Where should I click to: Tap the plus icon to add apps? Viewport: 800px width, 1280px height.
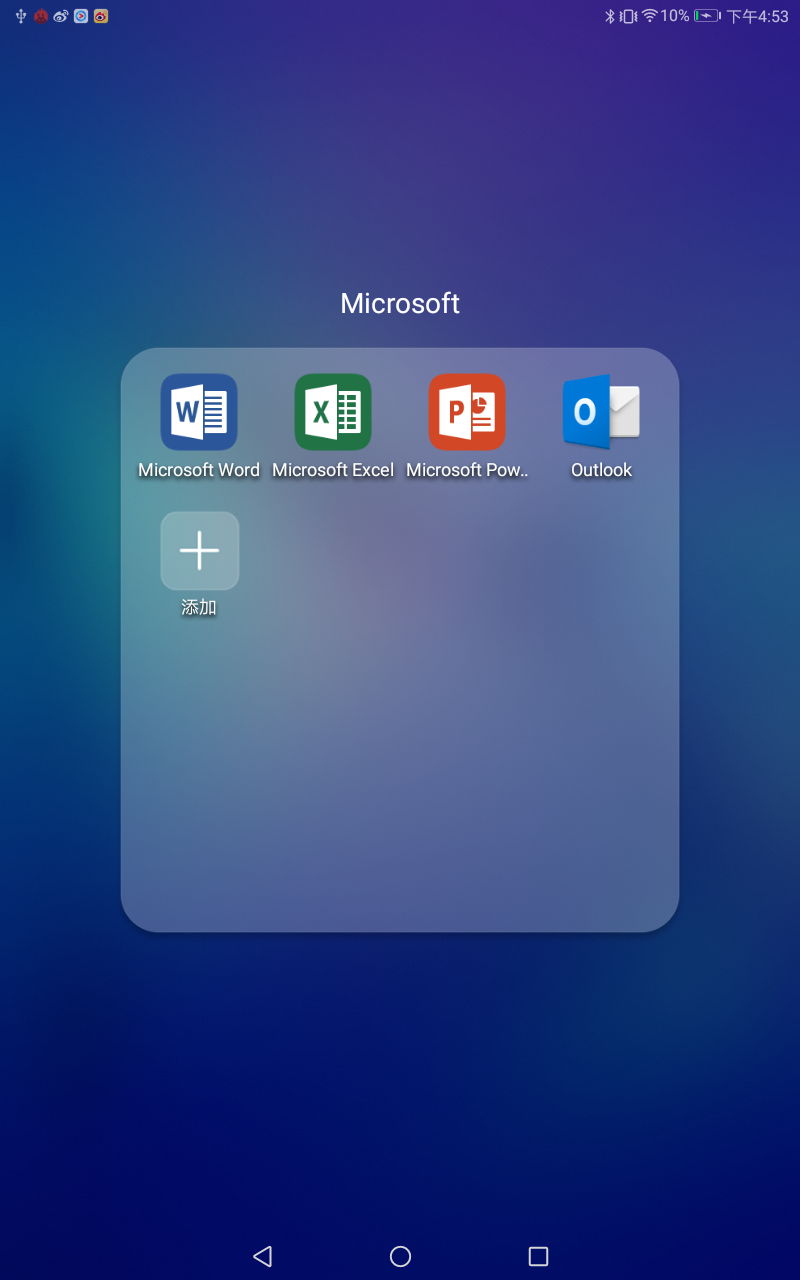coord(200,551)
